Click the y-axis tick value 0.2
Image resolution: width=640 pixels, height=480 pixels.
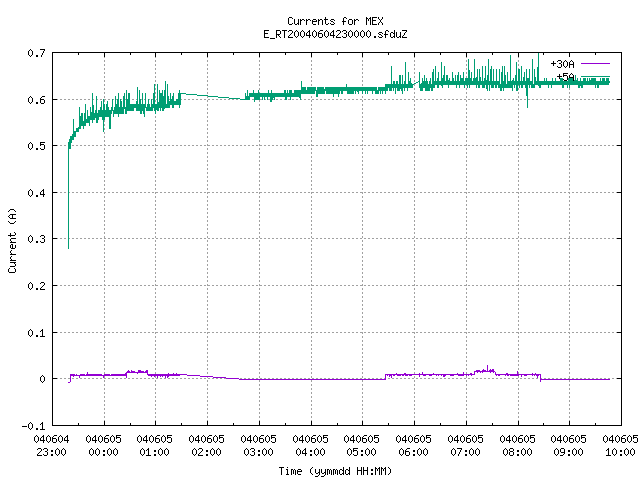coord(36,286)
